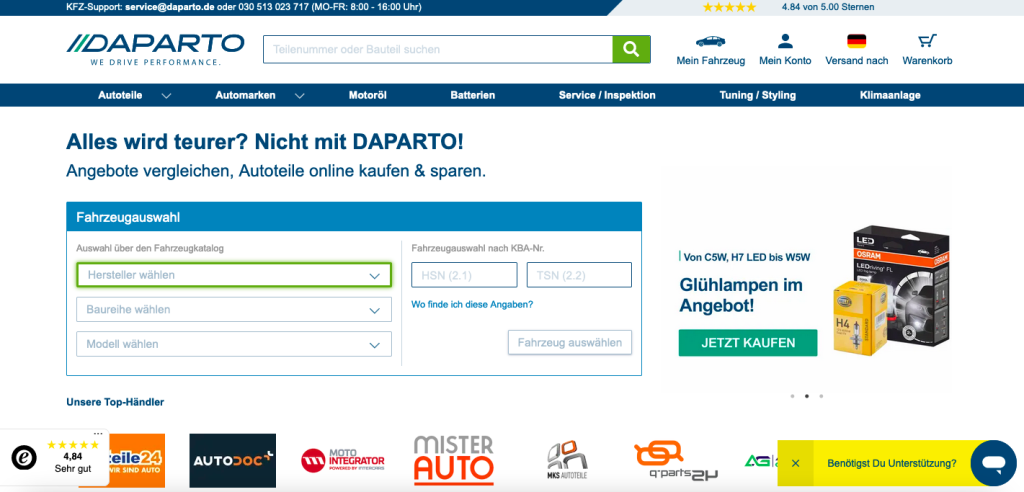Focus the HSN (2.1) input field
This screenshot has width=1024, height=492.
click(464, 275)
